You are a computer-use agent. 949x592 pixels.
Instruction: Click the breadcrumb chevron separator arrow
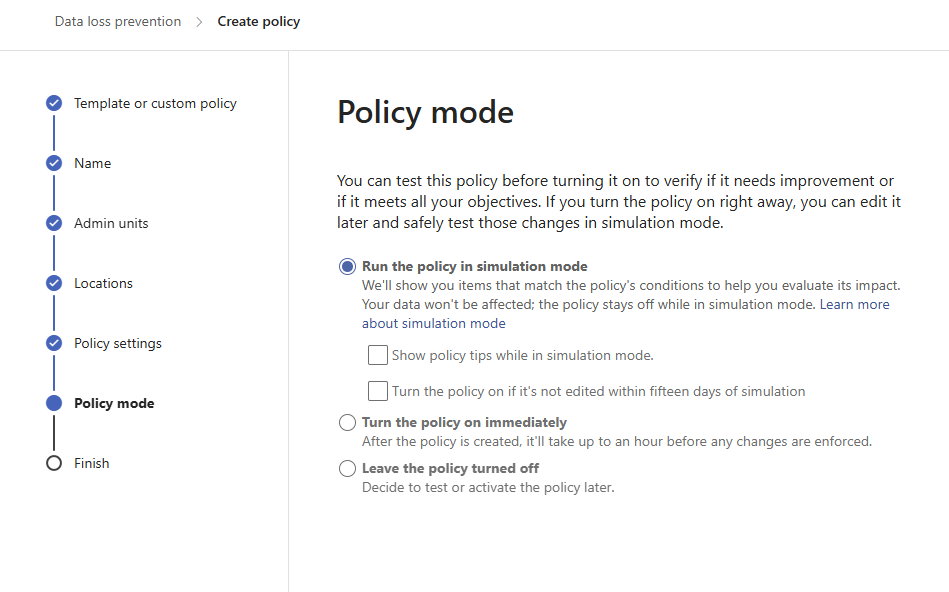(x=199, y=22)
